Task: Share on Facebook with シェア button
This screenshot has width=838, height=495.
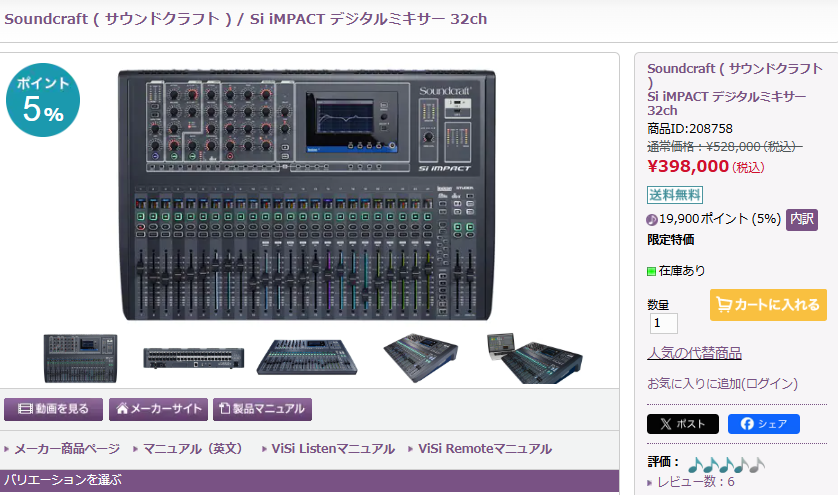Action: [x=764, y=424]
